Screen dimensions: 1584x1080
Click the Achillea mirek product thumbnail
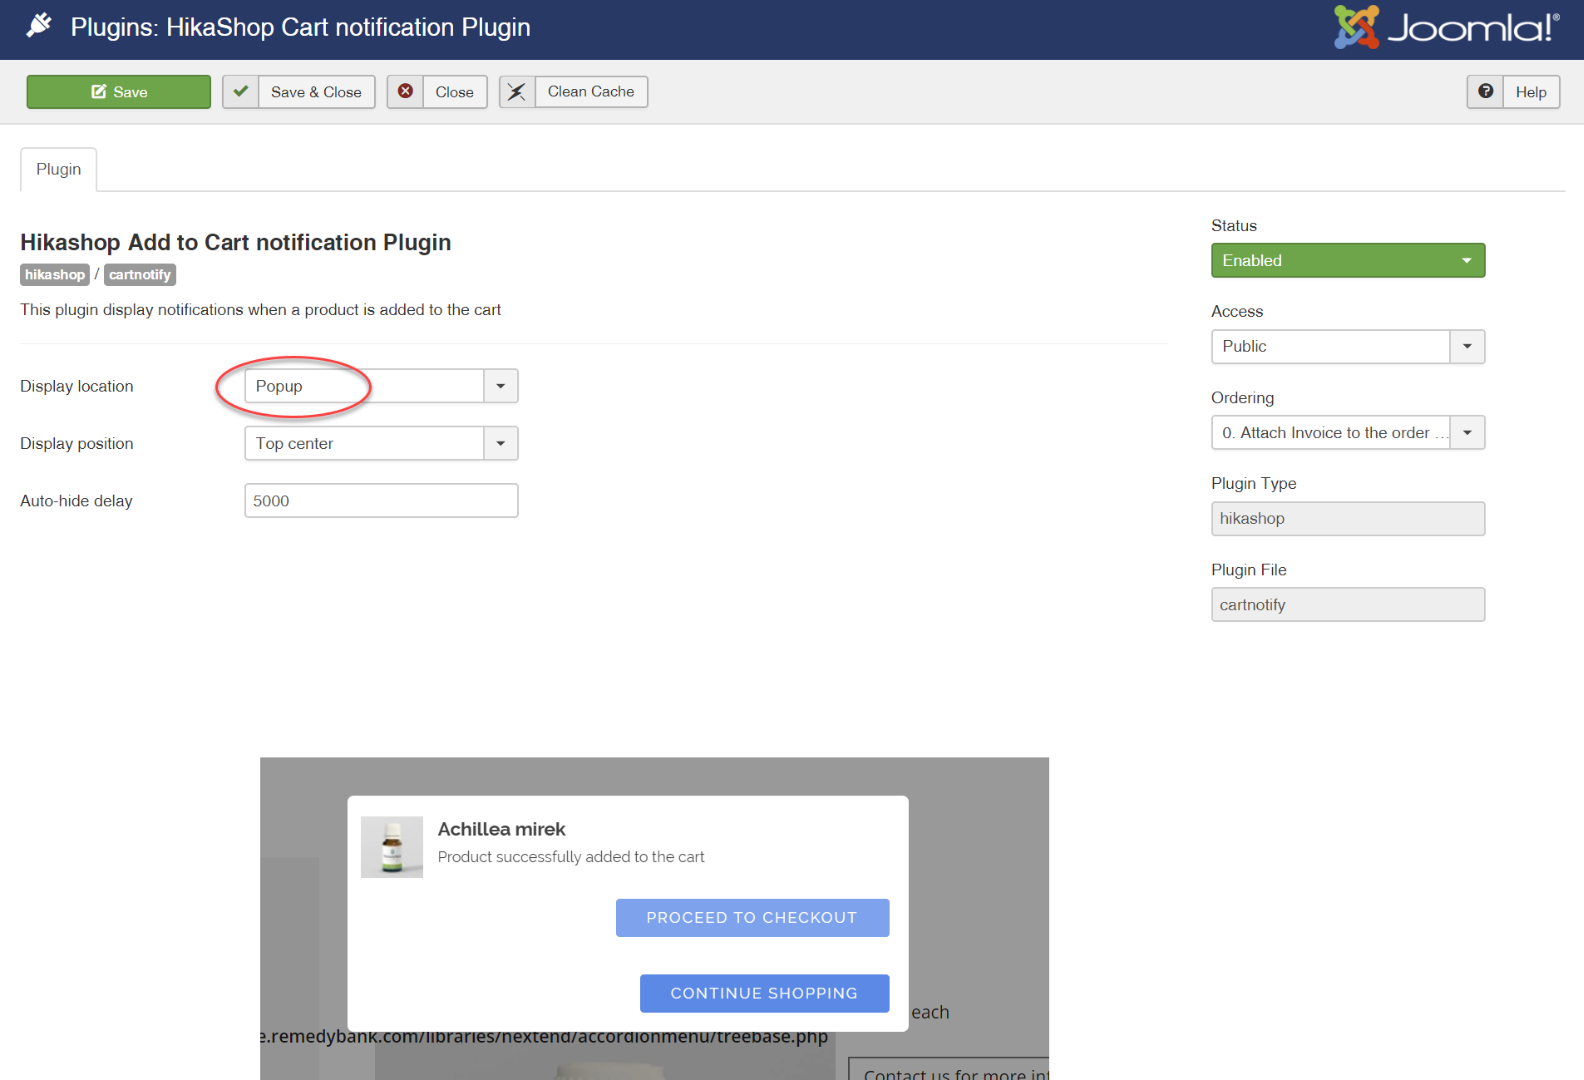[392, 847]
